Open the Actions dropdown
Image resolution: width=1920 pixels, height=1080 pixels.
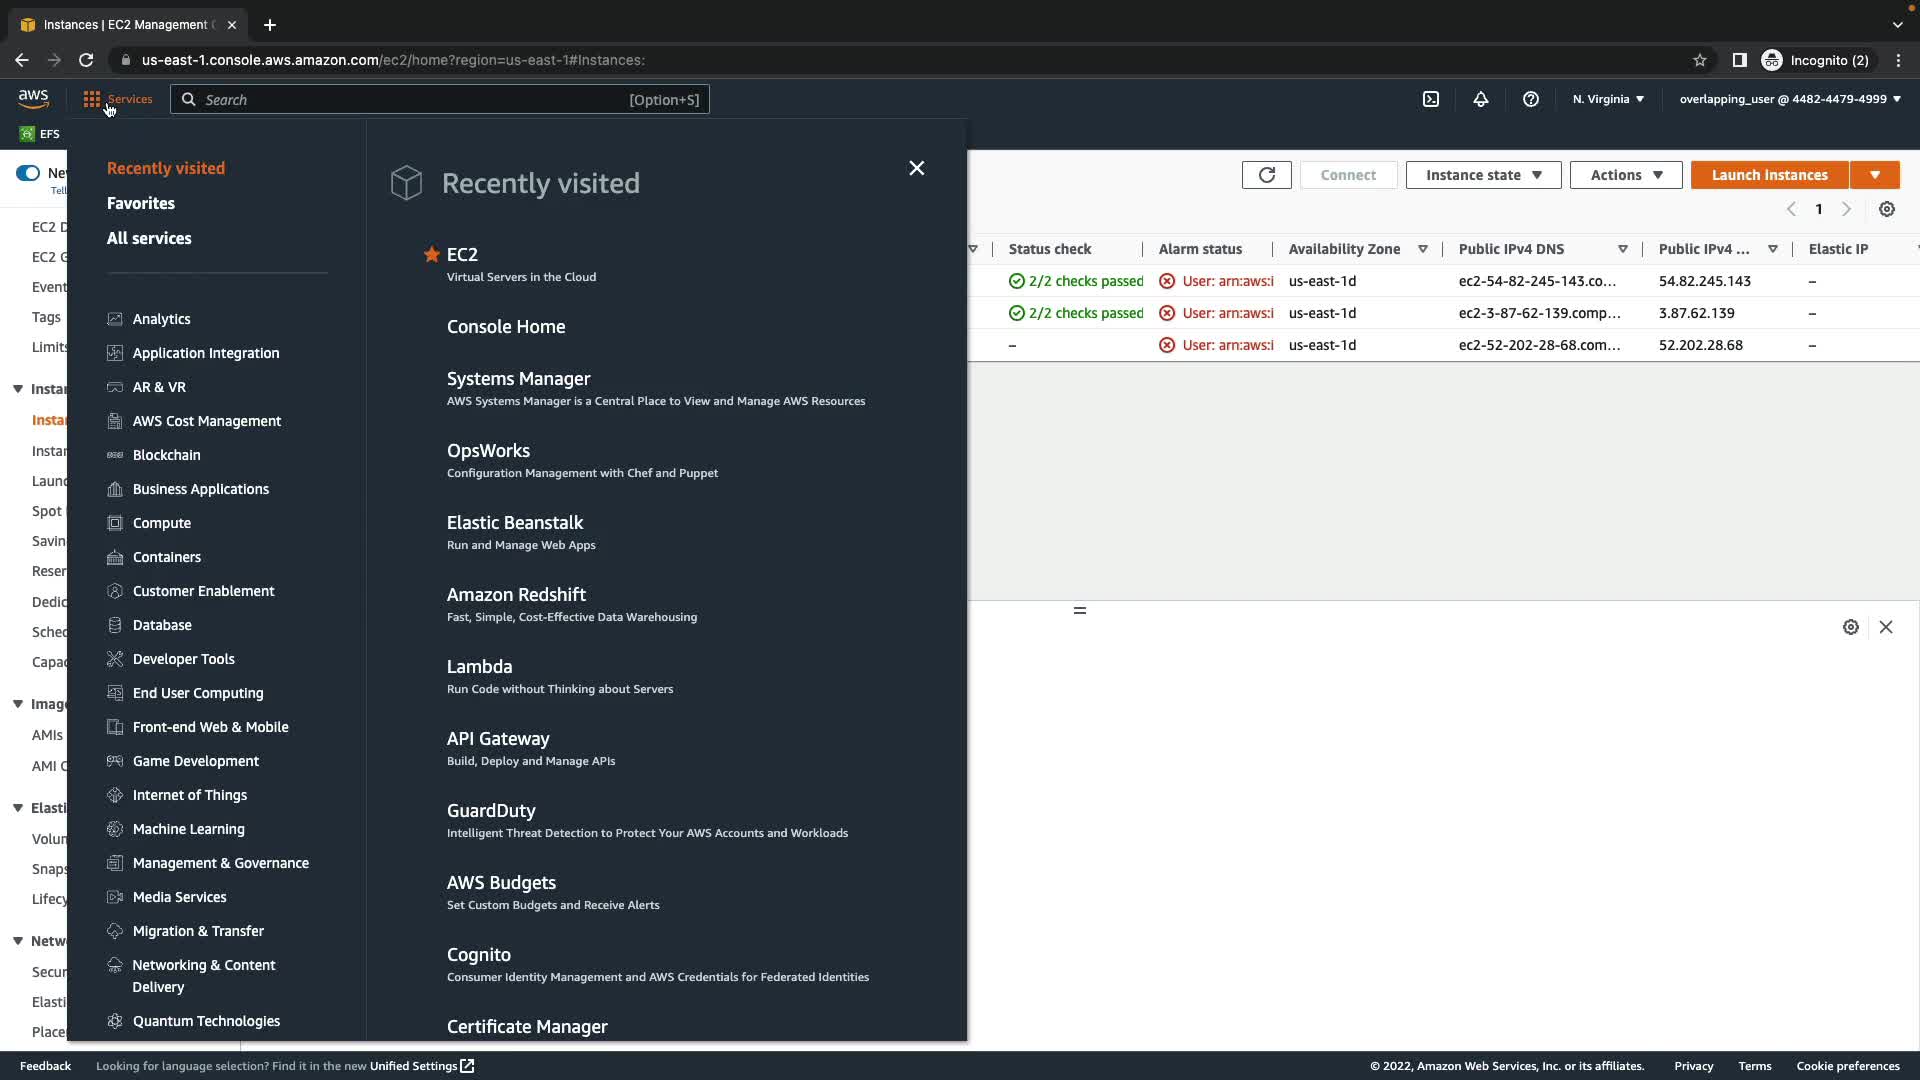(1626, 175)
